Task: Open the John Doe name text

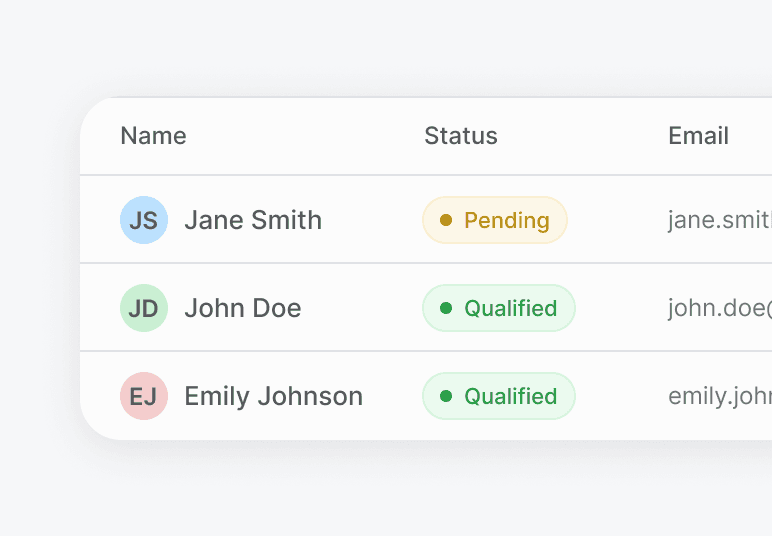Action: 243,308
